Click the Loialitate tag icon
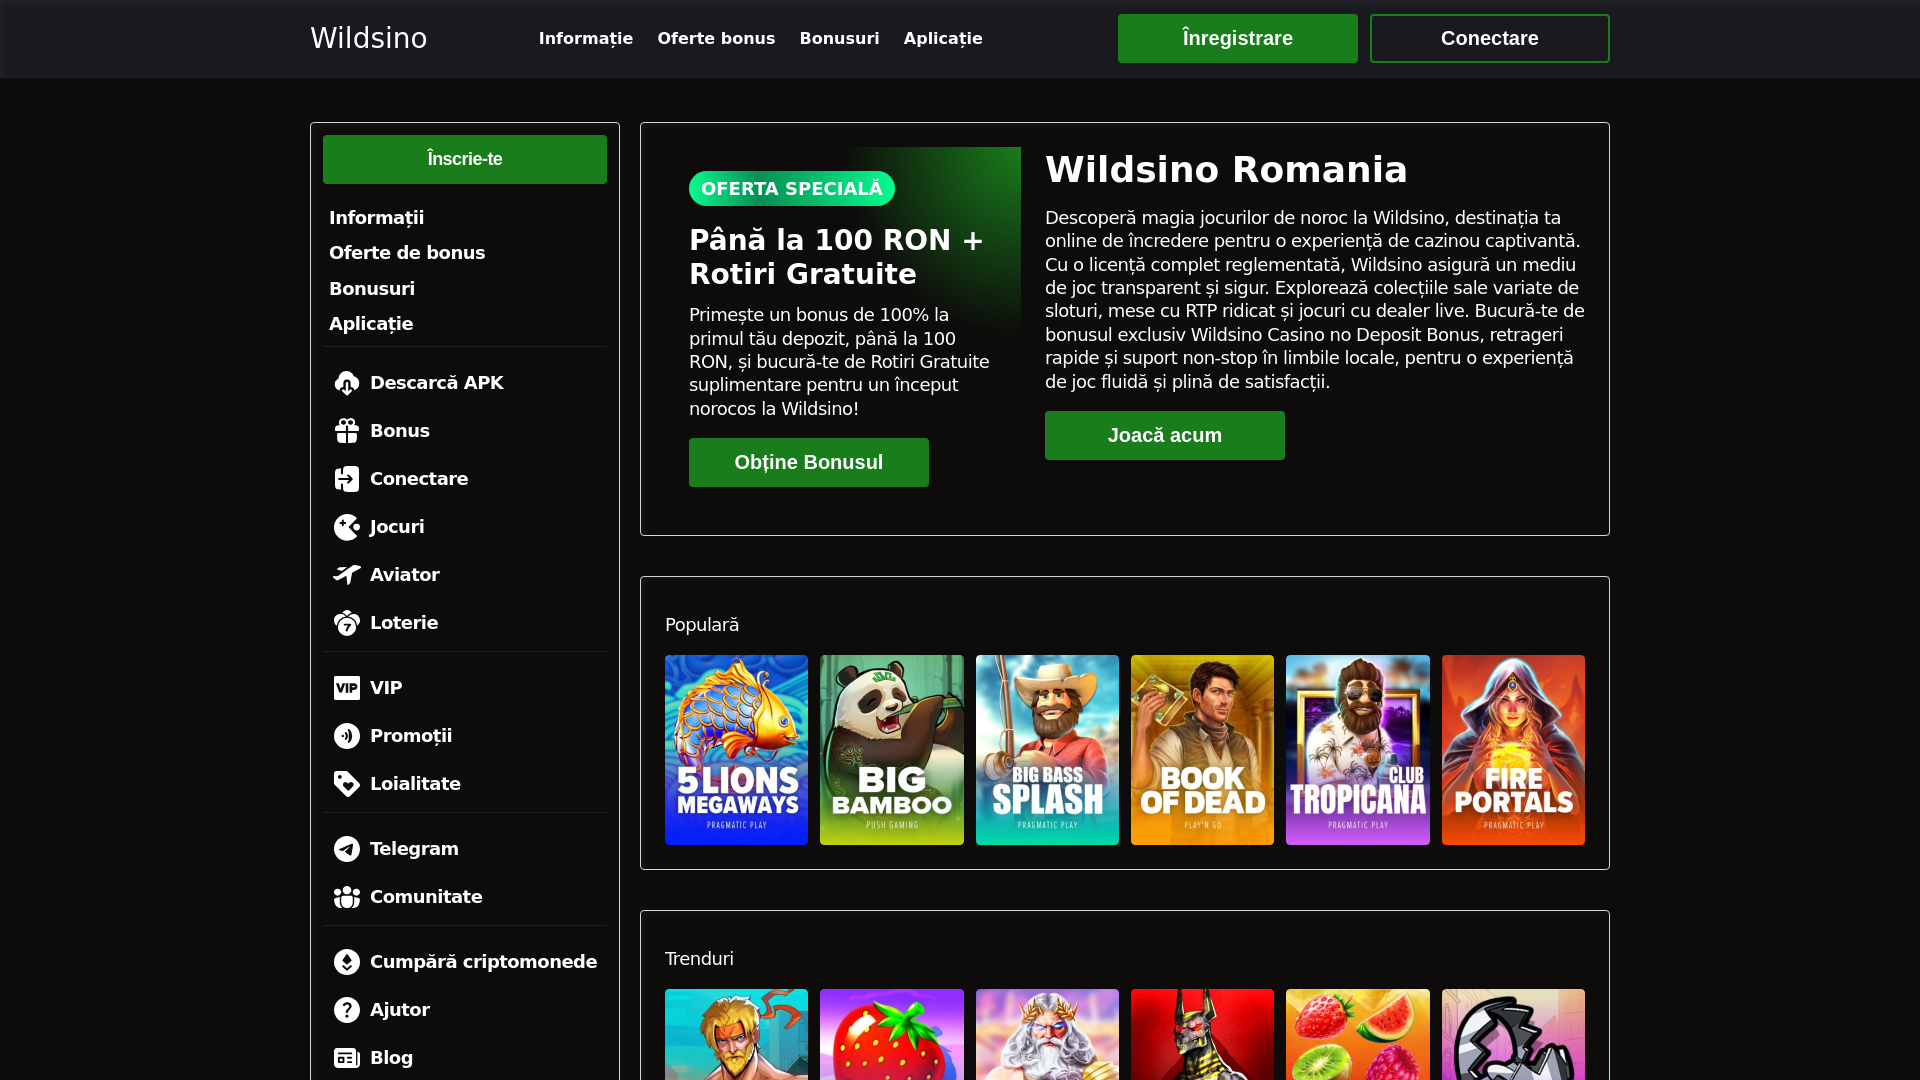The image size is (1920, 1080). 347,784
